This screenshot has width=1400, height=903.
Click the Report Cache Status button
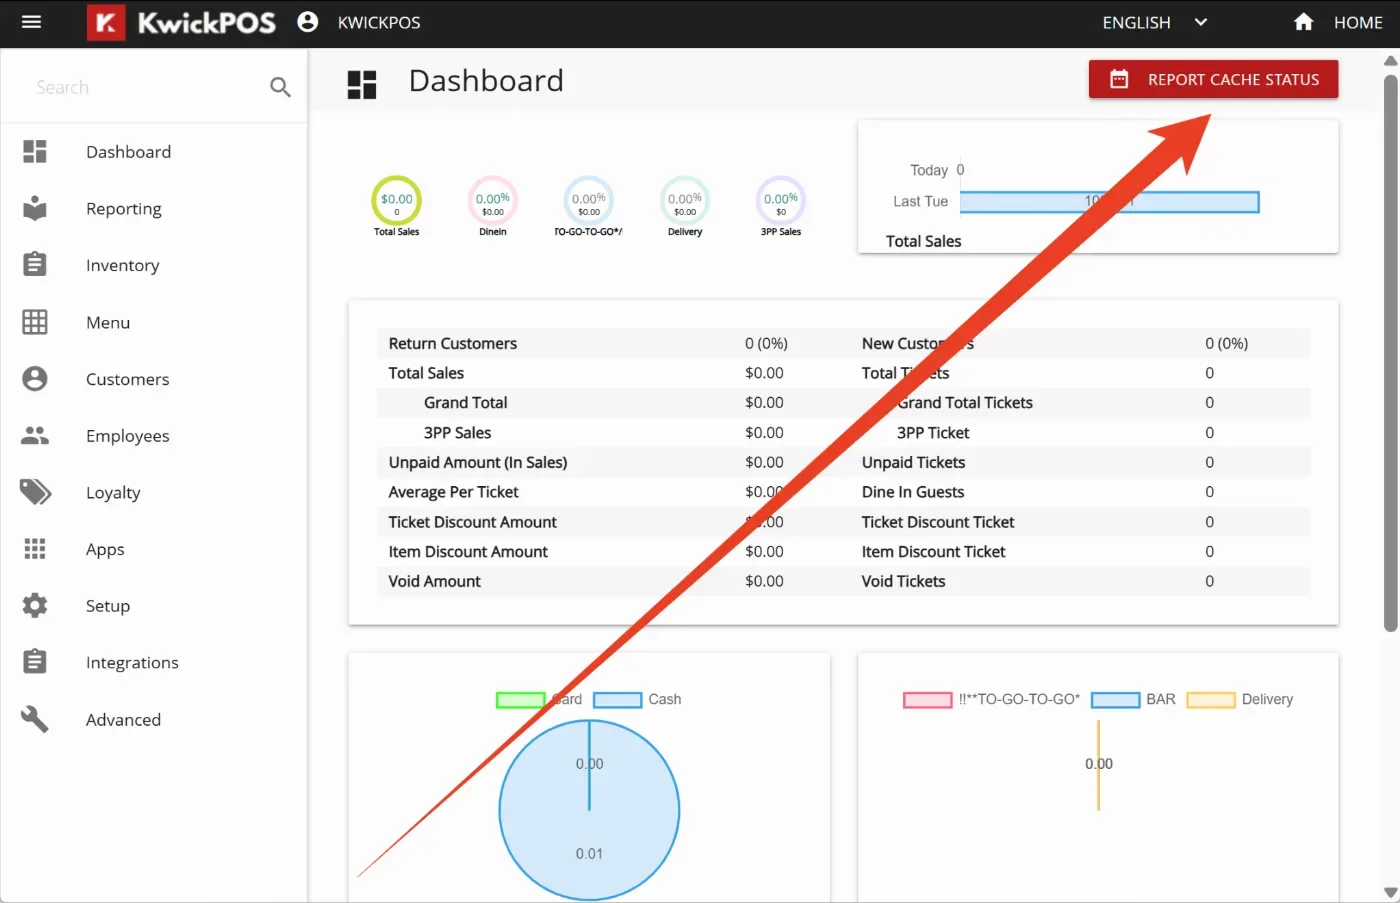click(1213, 79)
